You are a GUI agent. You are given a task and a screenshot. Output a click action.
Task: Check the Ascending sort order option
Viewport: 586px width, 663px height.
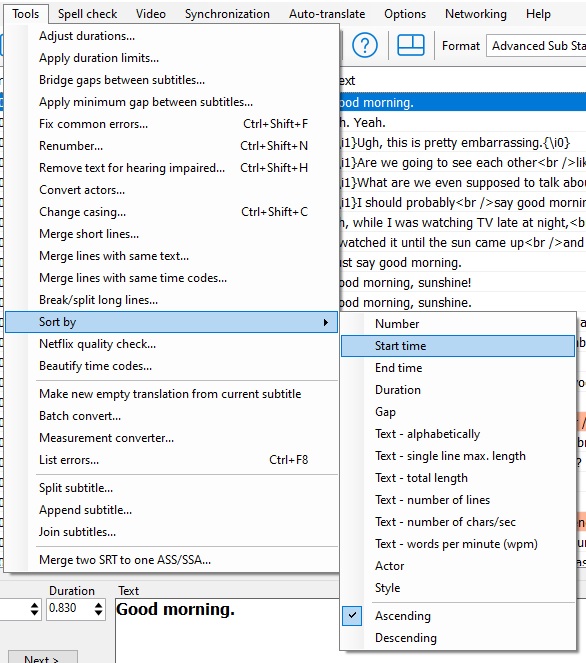coord(403,616)
